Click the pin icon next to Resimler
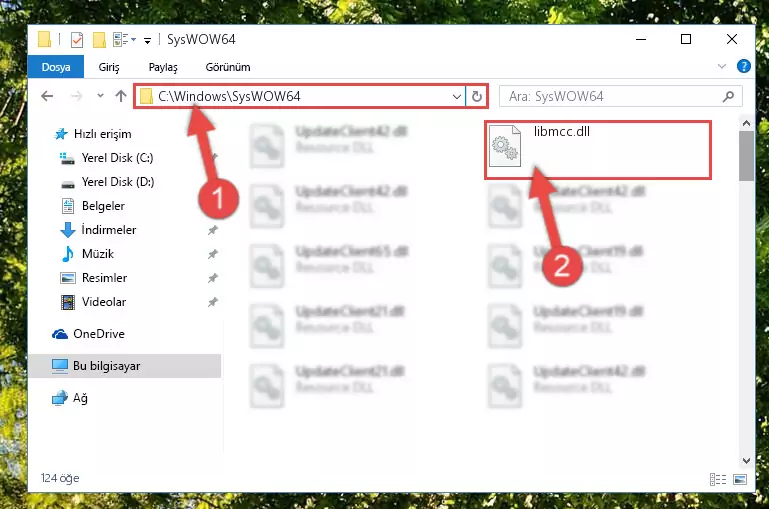The width and height of the screenshot is (769, 509). [212, 278]
